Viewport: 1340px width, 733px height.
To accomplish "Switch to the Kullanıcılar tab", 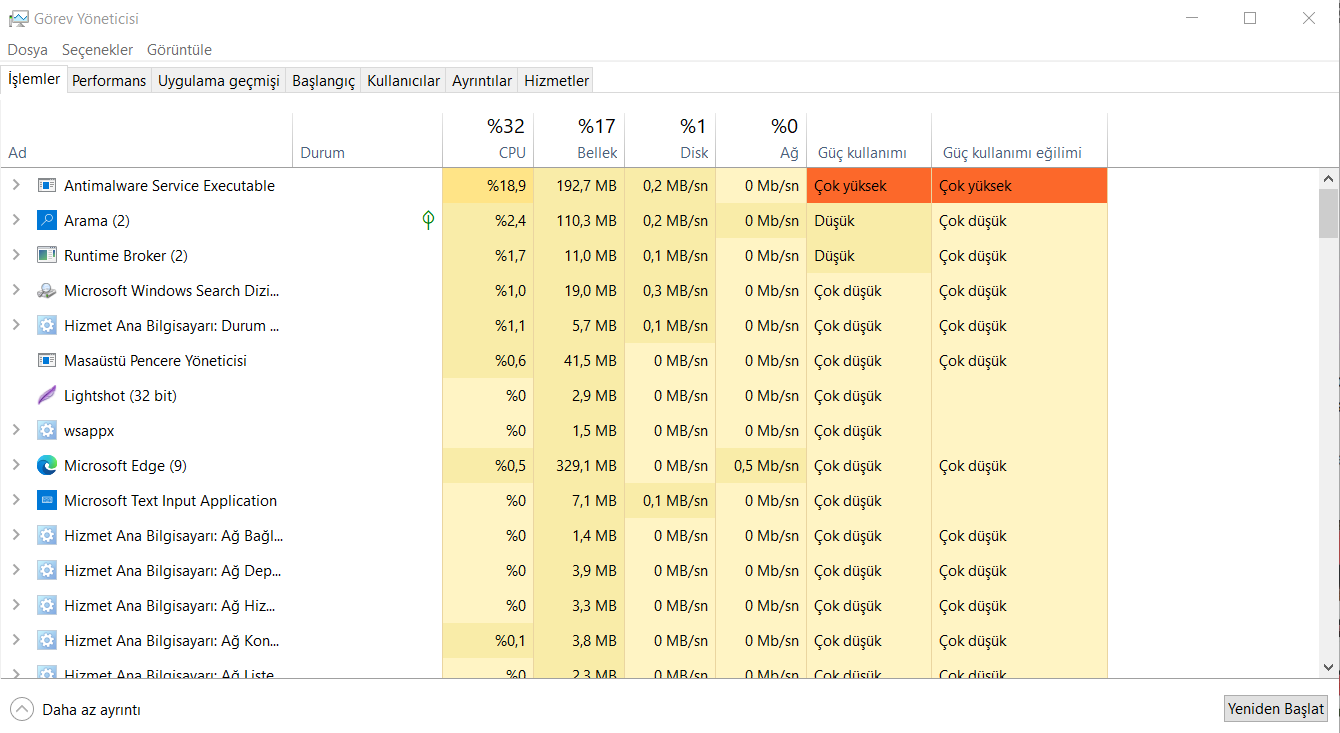I will click(403, 81).
